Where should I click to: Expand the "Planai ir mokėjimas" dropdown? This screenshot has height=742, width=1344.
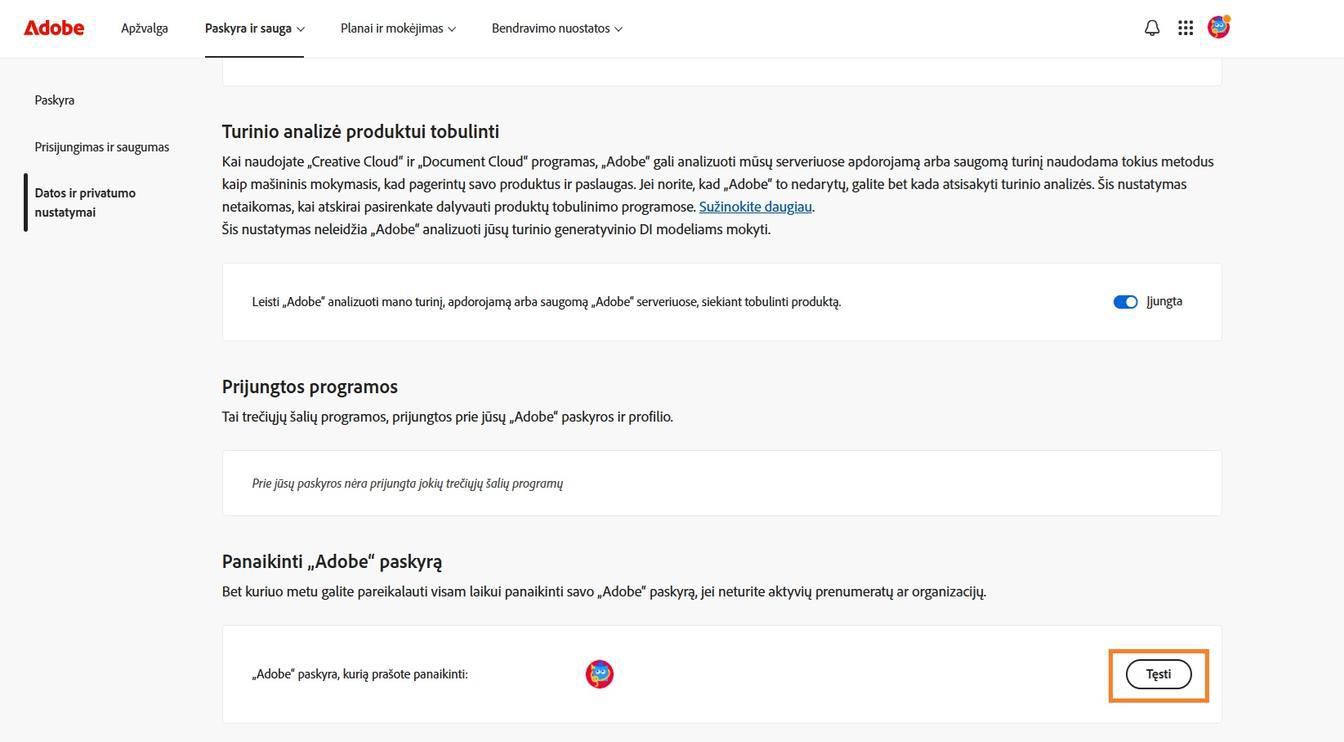click(397, 28)
